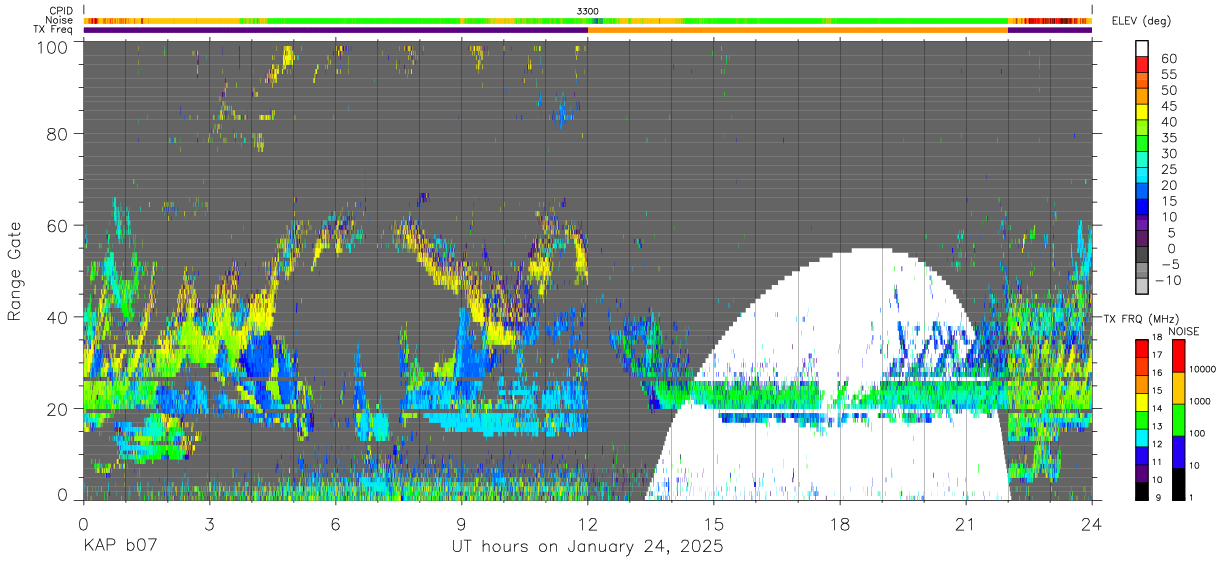The width and height of the screenshot is (1228, 567).
Task: Select the cyan 25–30 segment of ELEV color bar
Action: coord(1142,160)
